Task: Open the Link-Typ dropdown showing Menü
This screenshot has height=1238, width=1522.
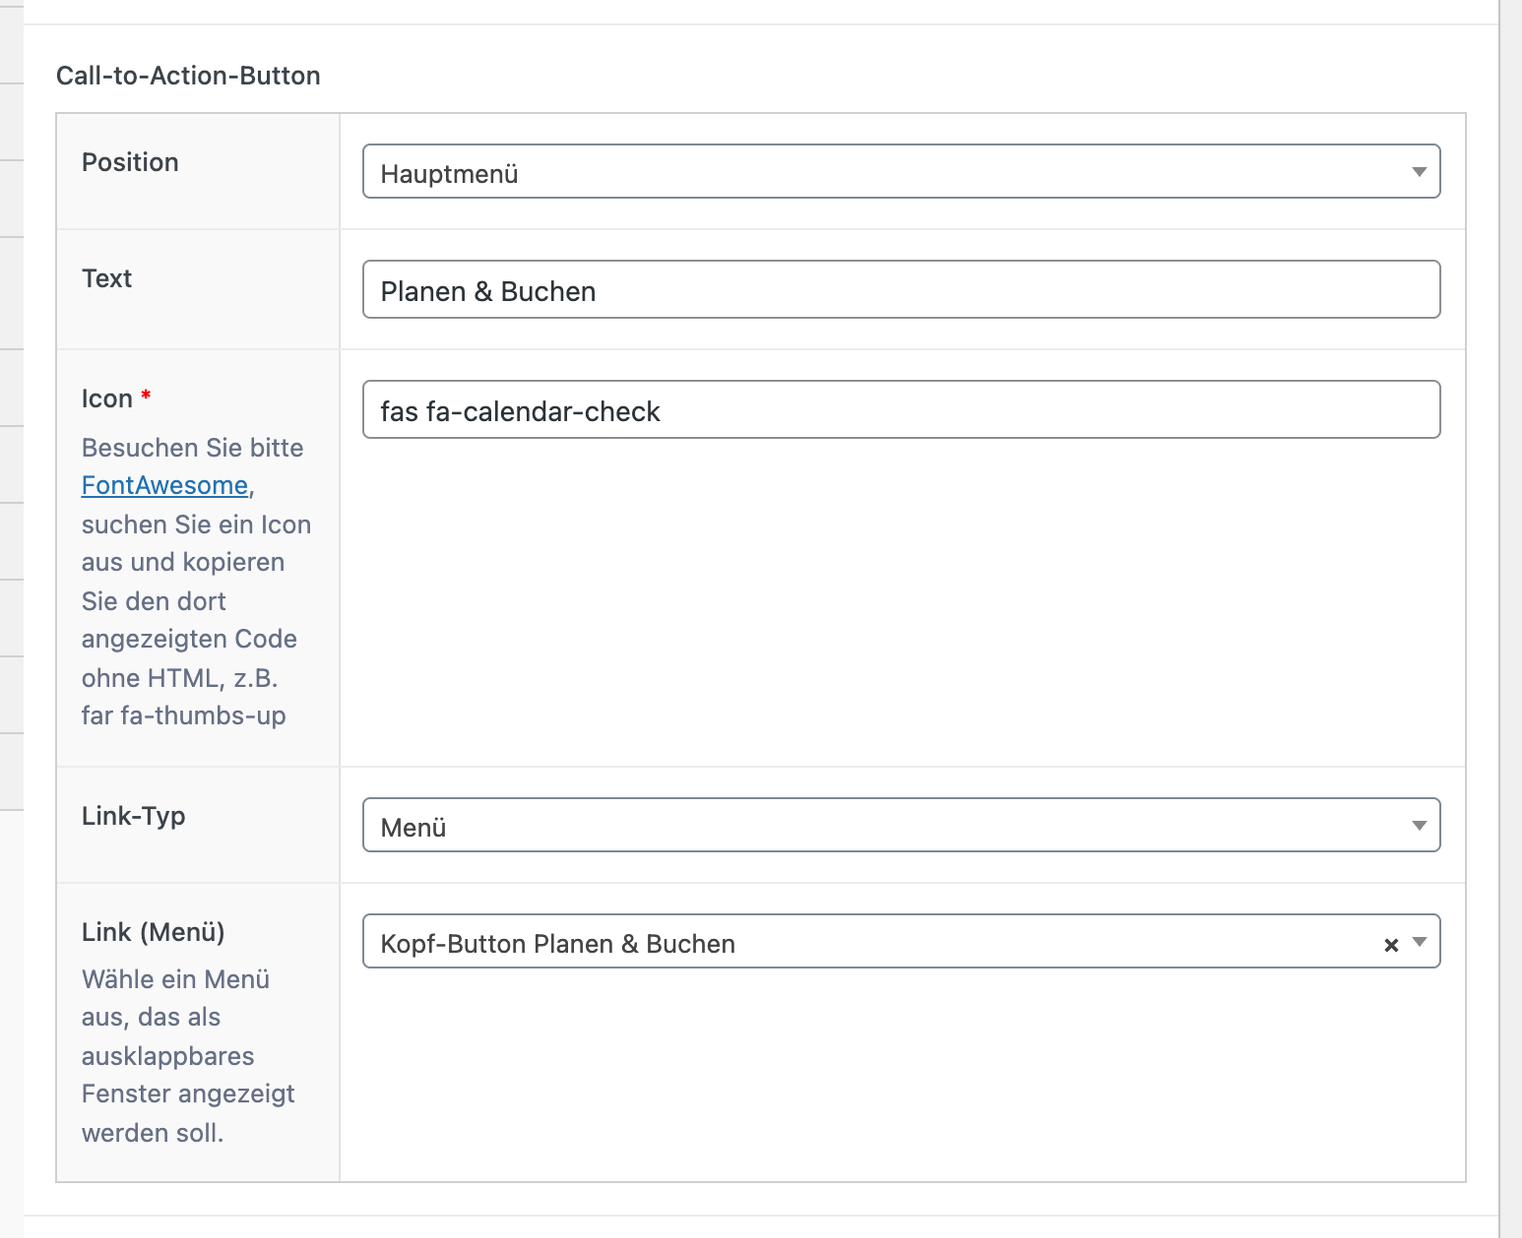Action: [x=901, y=826]
